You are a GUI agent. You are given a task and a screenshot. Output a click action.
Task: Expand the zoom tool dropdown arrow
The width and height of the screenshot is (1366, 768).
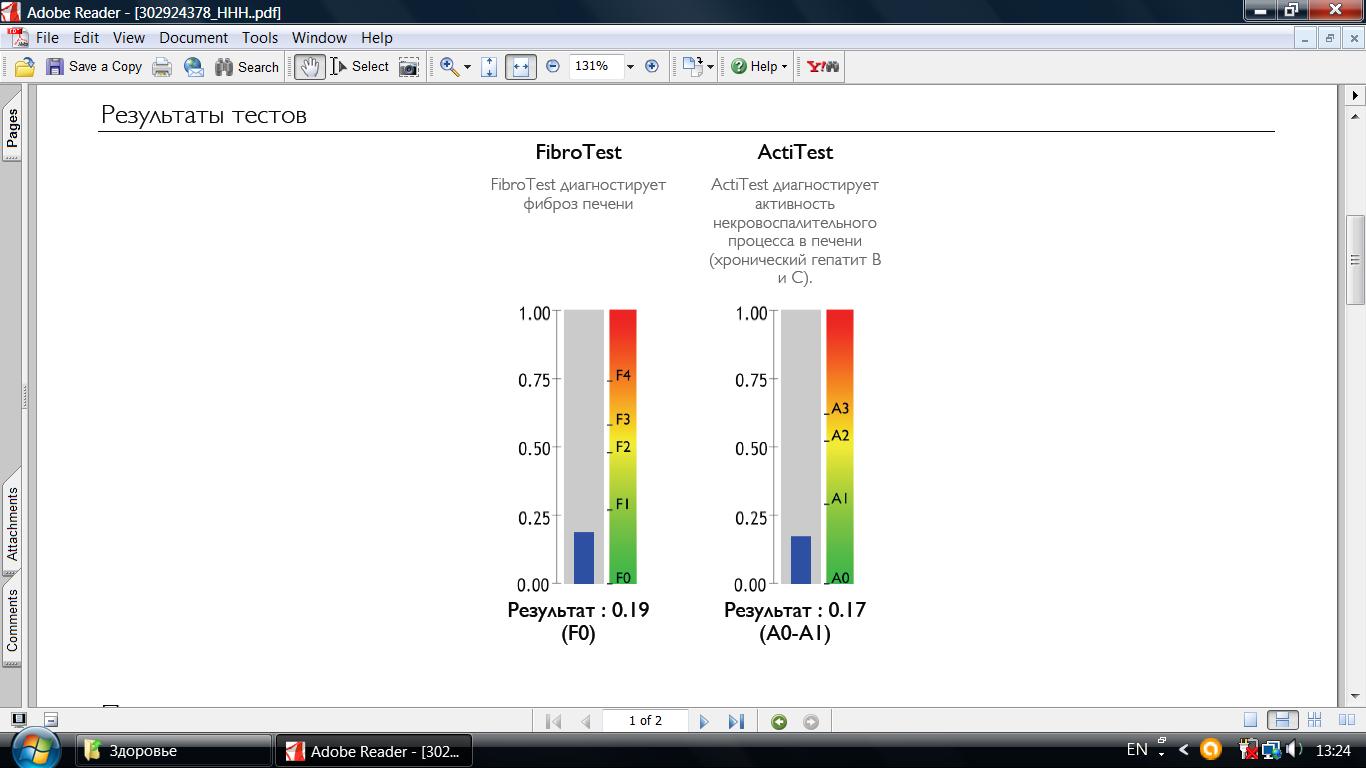(467, 67)
